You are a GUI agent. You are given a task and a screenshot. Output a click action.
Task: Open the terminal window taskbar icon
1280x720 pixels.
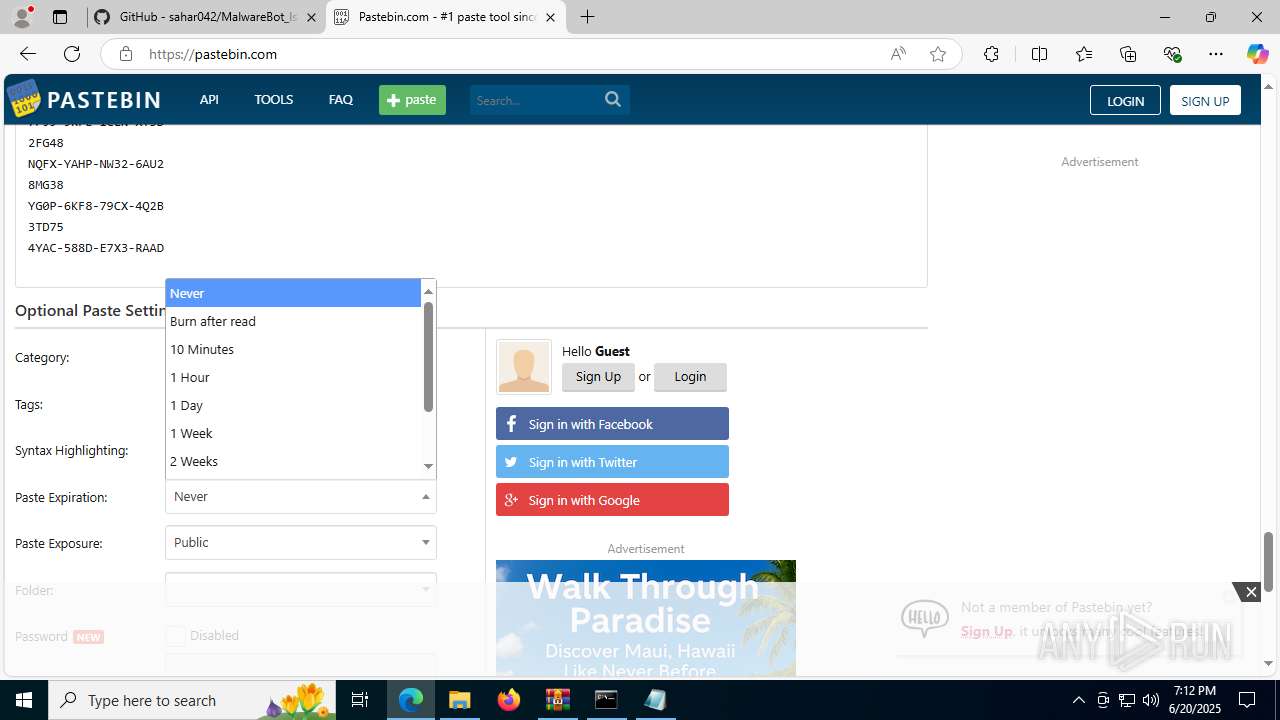pyautogui.click(x=606, y=700)
